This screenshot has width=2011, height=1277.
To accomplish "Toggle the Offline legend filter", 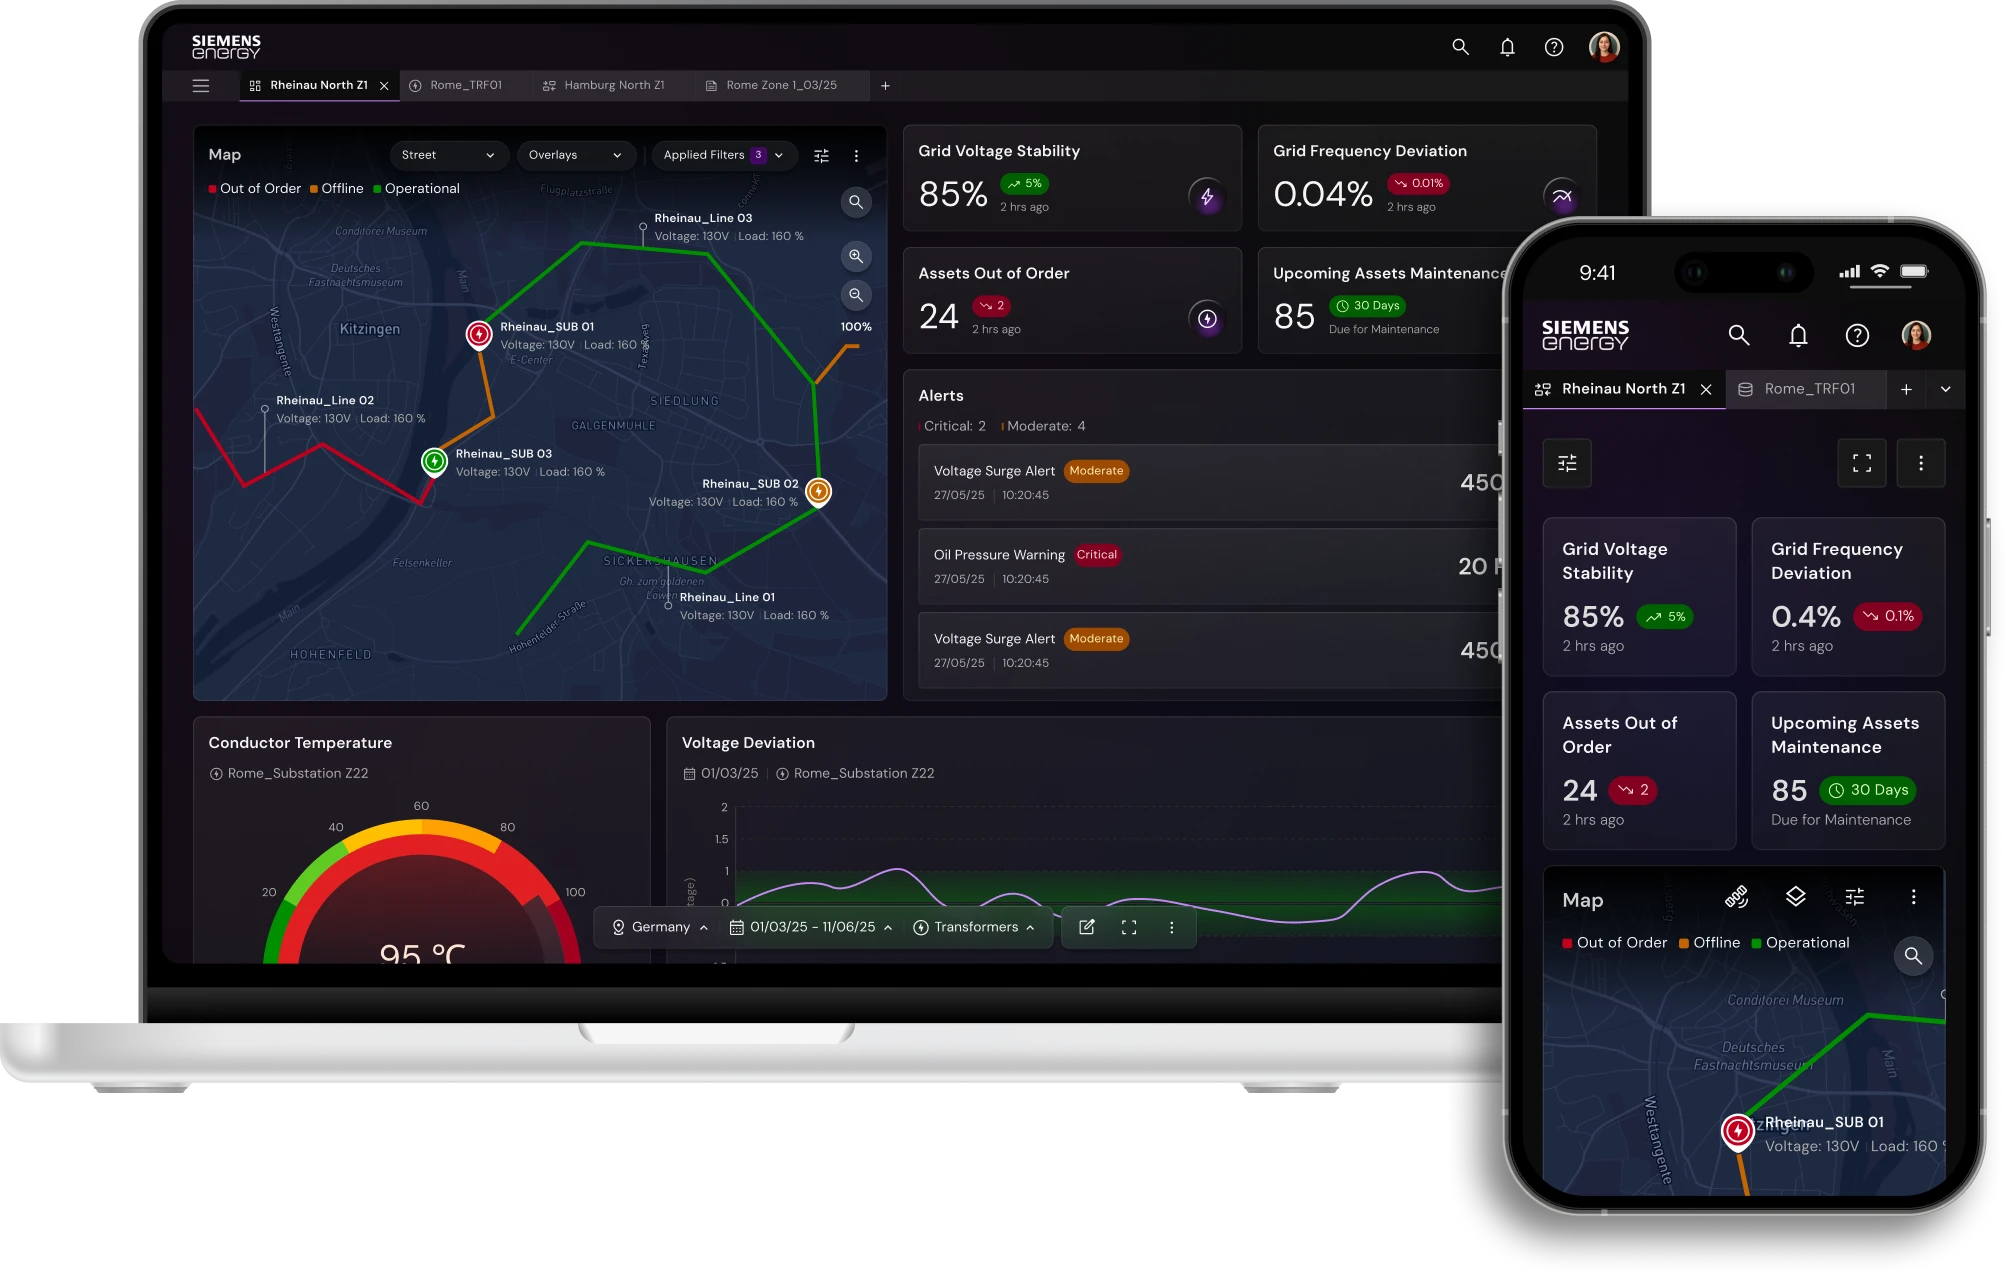I will (339, 188).
